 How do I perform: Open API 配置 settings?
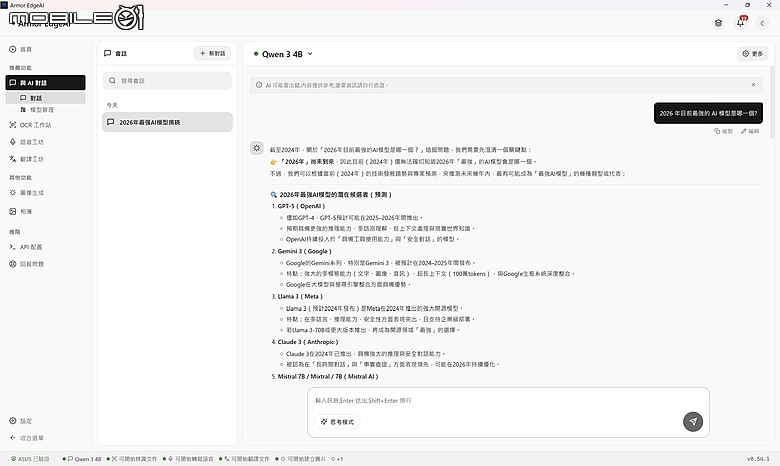pyautogui.click(x=26, y=247)
